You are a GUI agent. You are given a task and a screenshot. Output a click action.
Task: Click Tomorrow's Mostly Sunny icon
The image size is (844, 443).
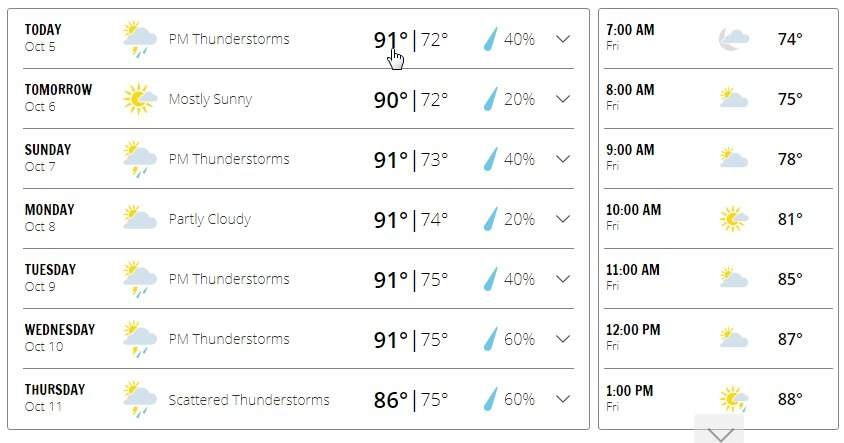[x=139, y=99]
